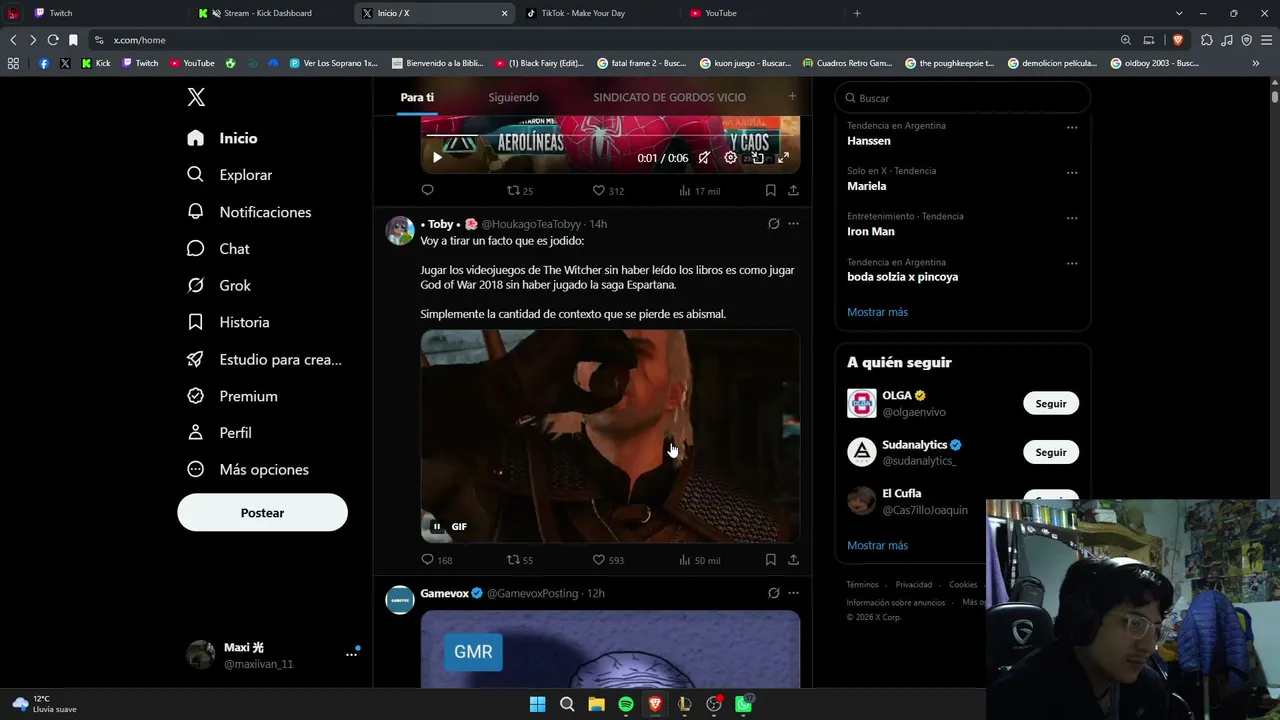This screenshot has width=1280, height=720.
Task: Follow the OLGA account
Action: (1050, 403)
